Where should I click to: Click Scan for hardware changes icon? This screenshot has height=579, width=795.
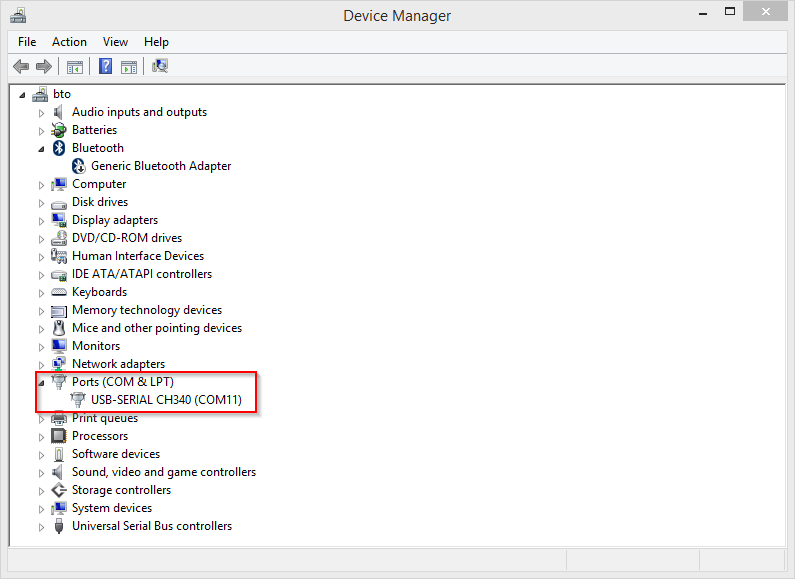160,66
